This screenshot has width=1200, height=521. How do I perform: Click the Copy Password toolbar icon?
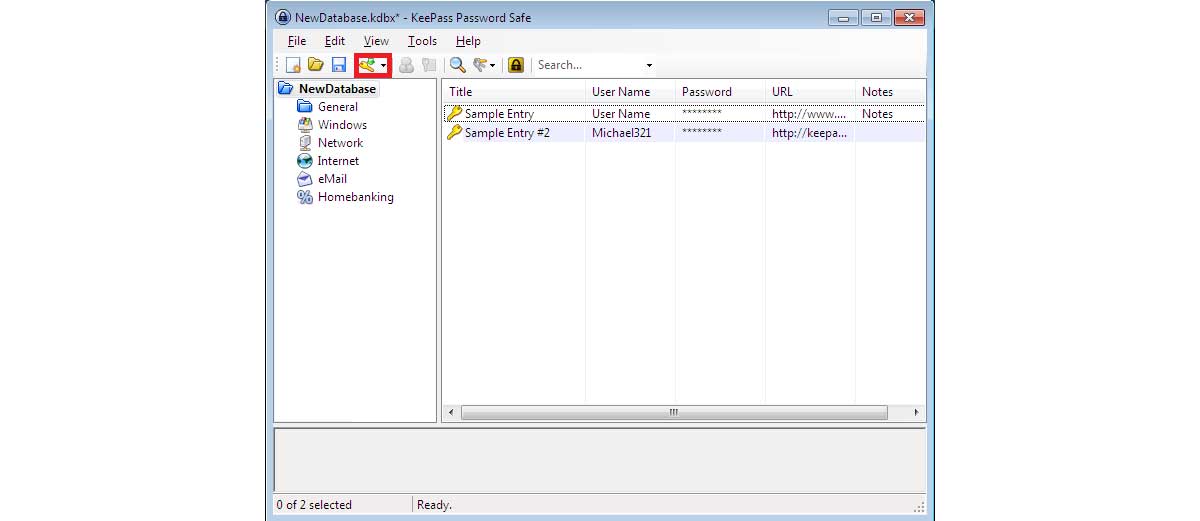click(x=428, y=65)
